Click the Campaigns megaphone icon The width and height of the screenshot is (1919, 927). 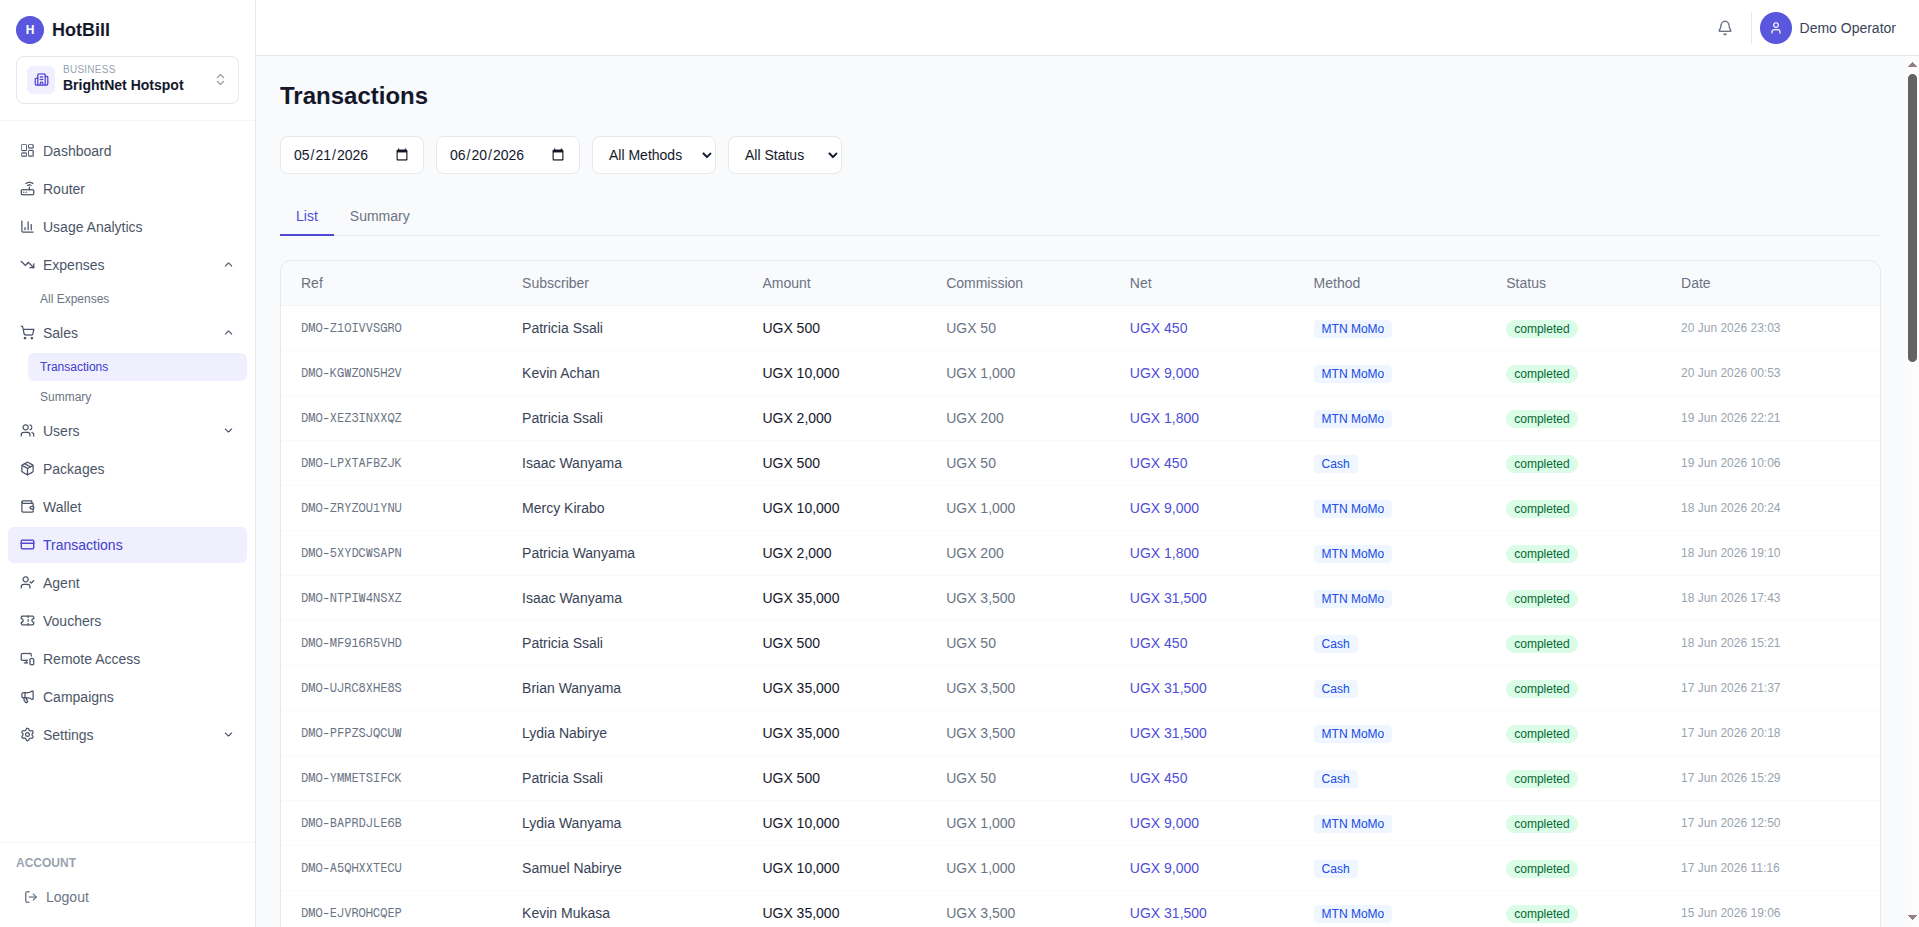click(x=28, y=697)
